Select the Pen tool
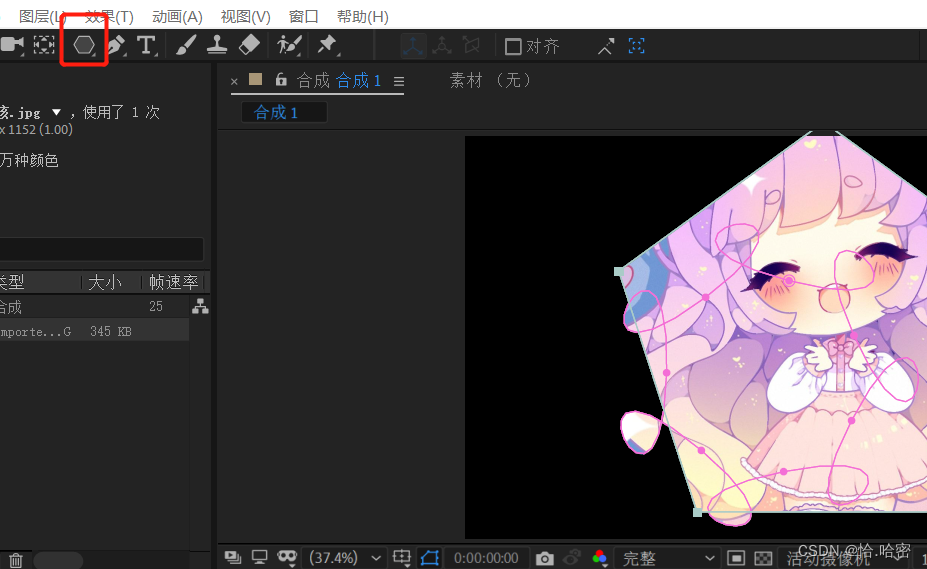927x569 pixels. tap(116, 45)
